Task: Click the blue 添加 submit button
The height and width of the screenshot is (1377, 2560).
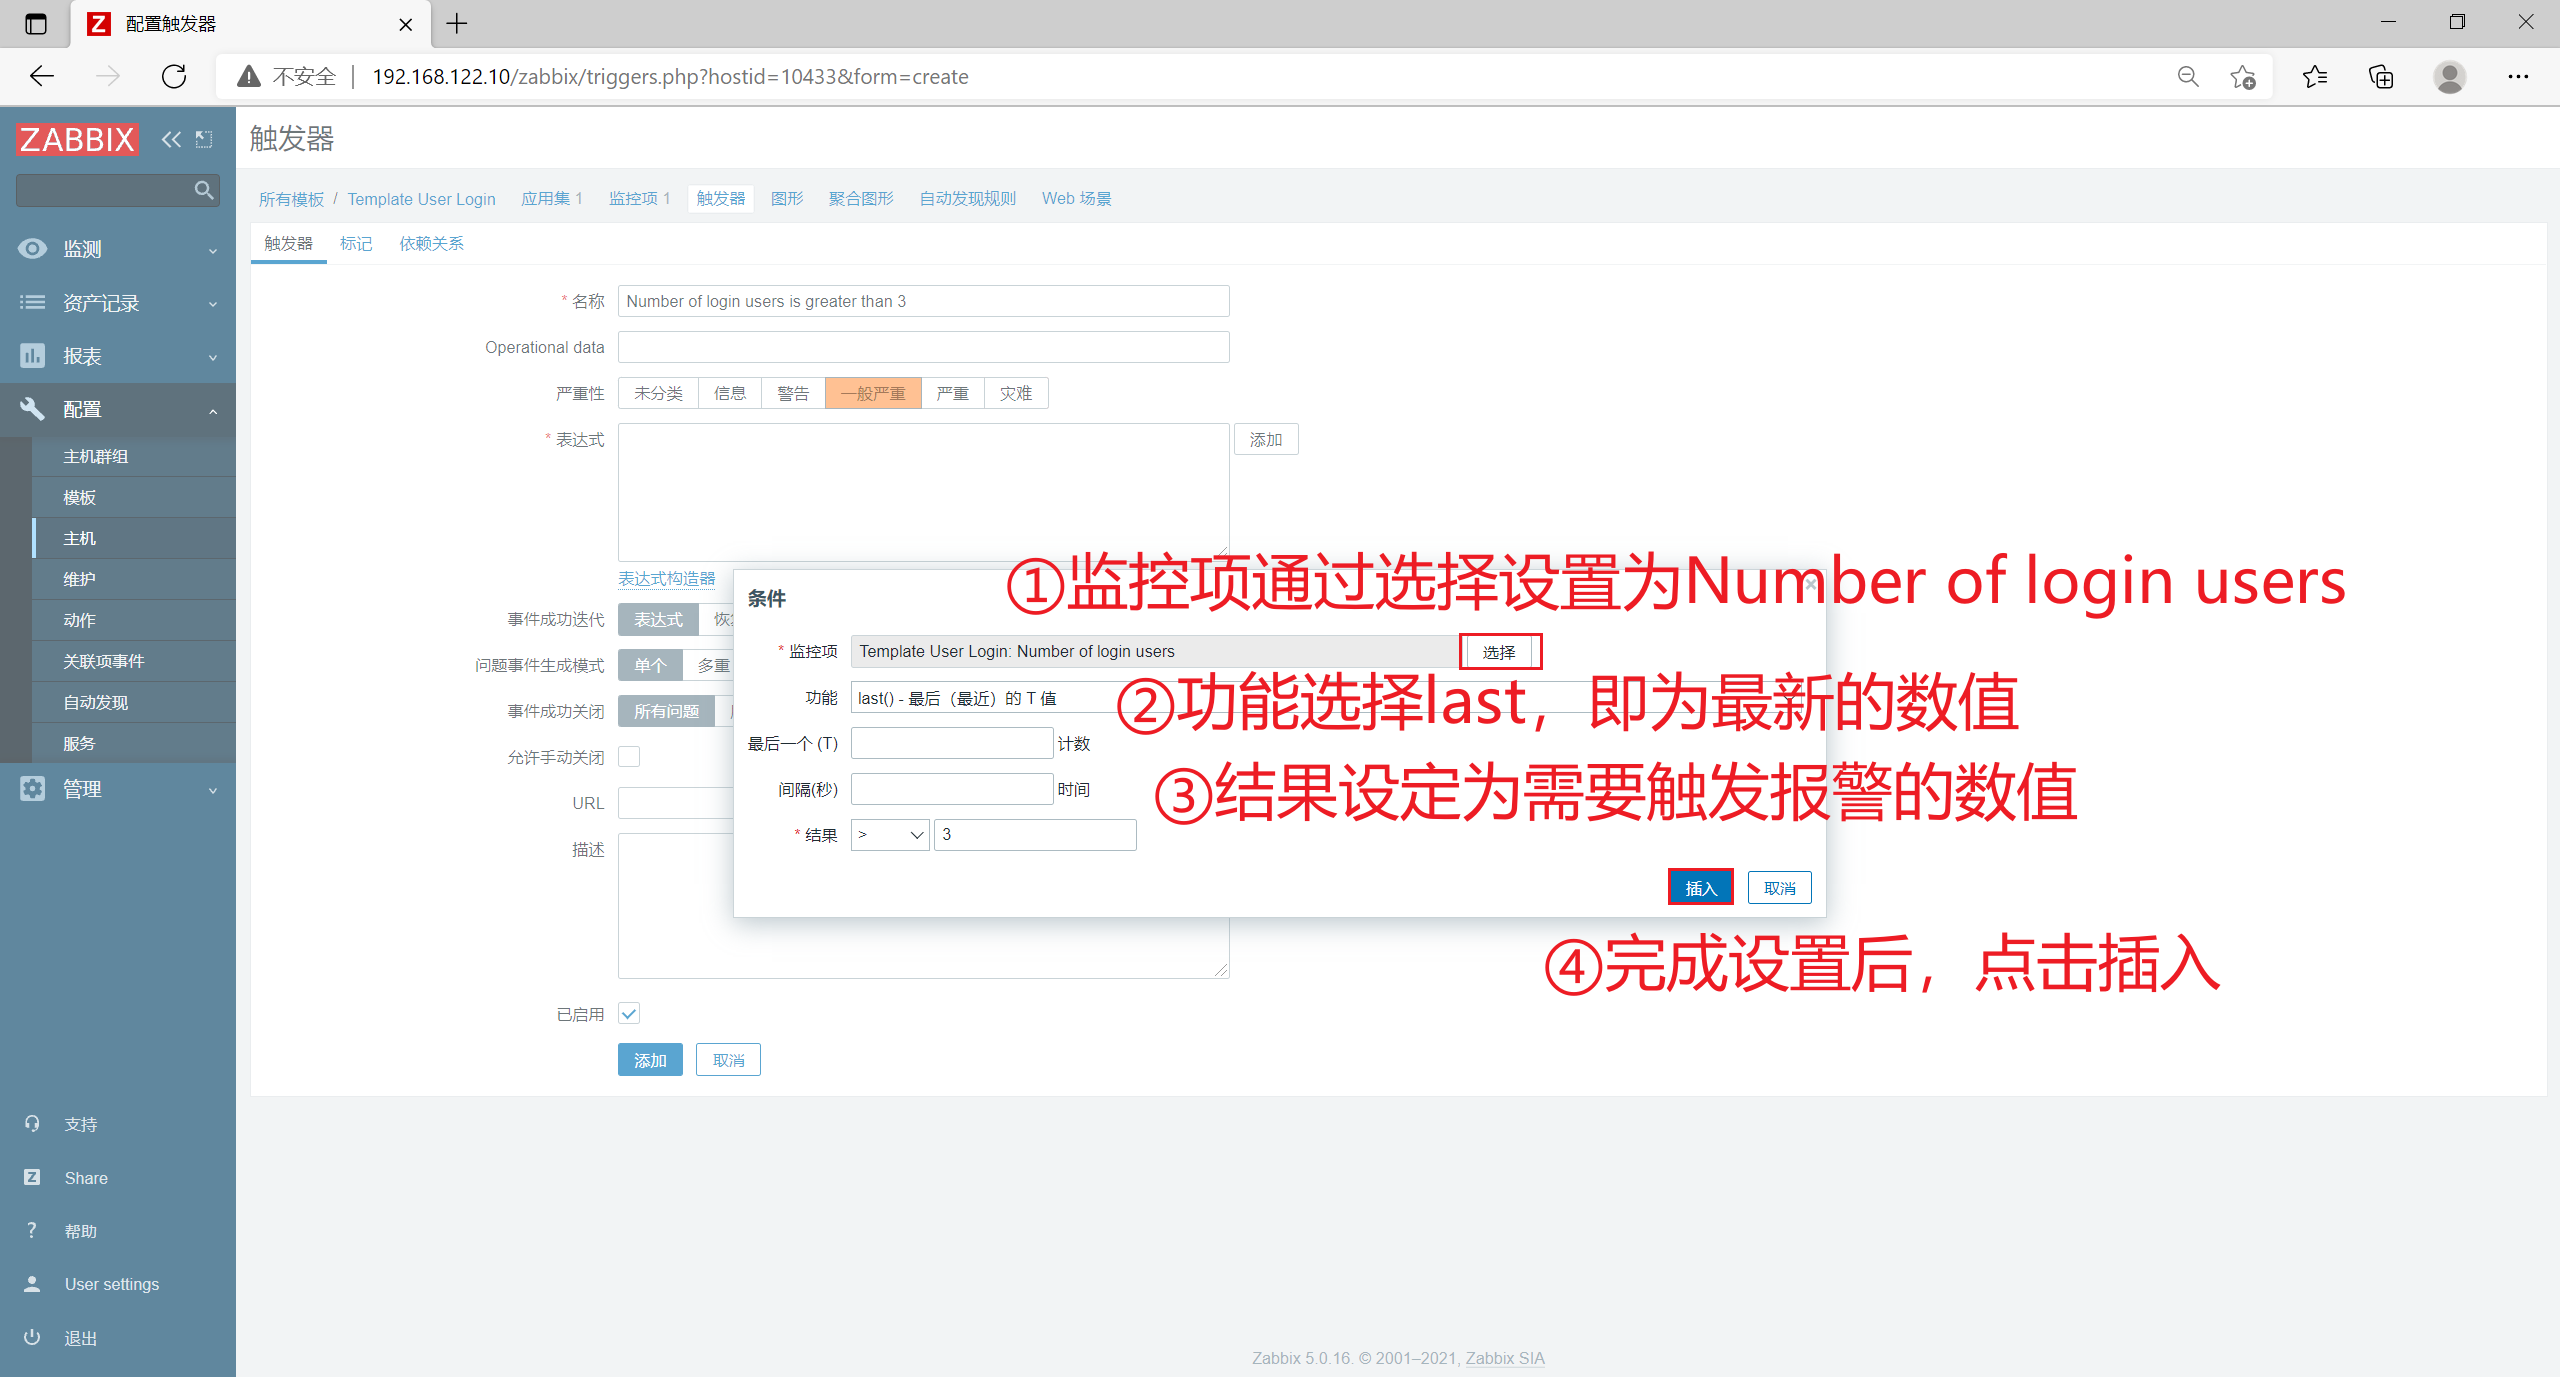Action: tap(650, 1060)
